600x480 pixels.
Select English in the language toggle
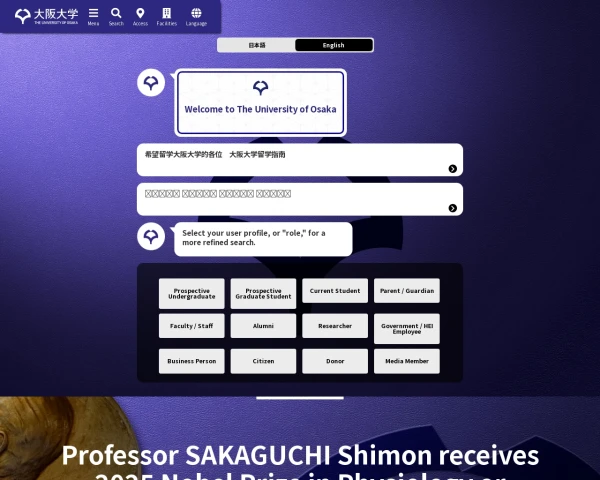pos(334,45)
